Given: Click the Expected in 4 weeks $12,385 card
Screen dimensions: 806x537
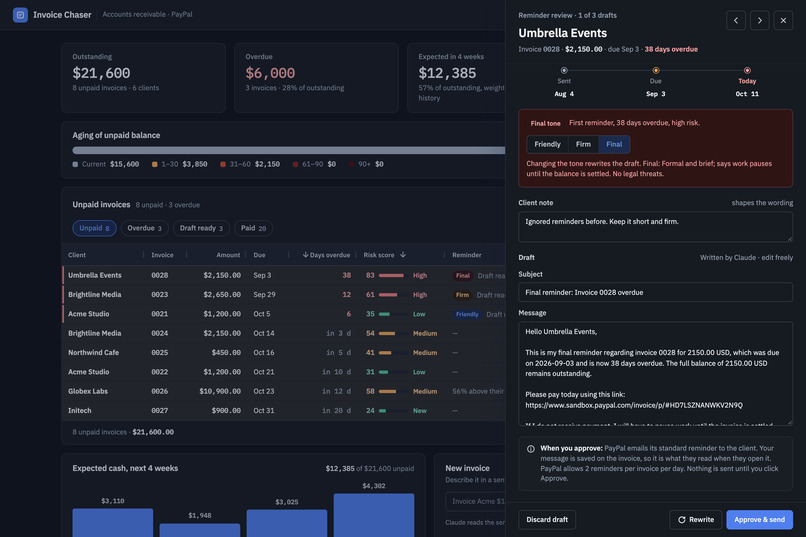Looking at the screenshot, I should [x=456, y=78].
